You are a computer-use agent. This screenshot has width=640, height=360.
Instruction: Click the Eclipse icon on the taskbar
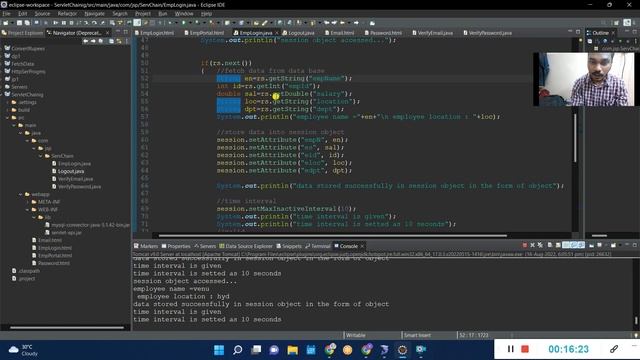[x=402, y=350]
